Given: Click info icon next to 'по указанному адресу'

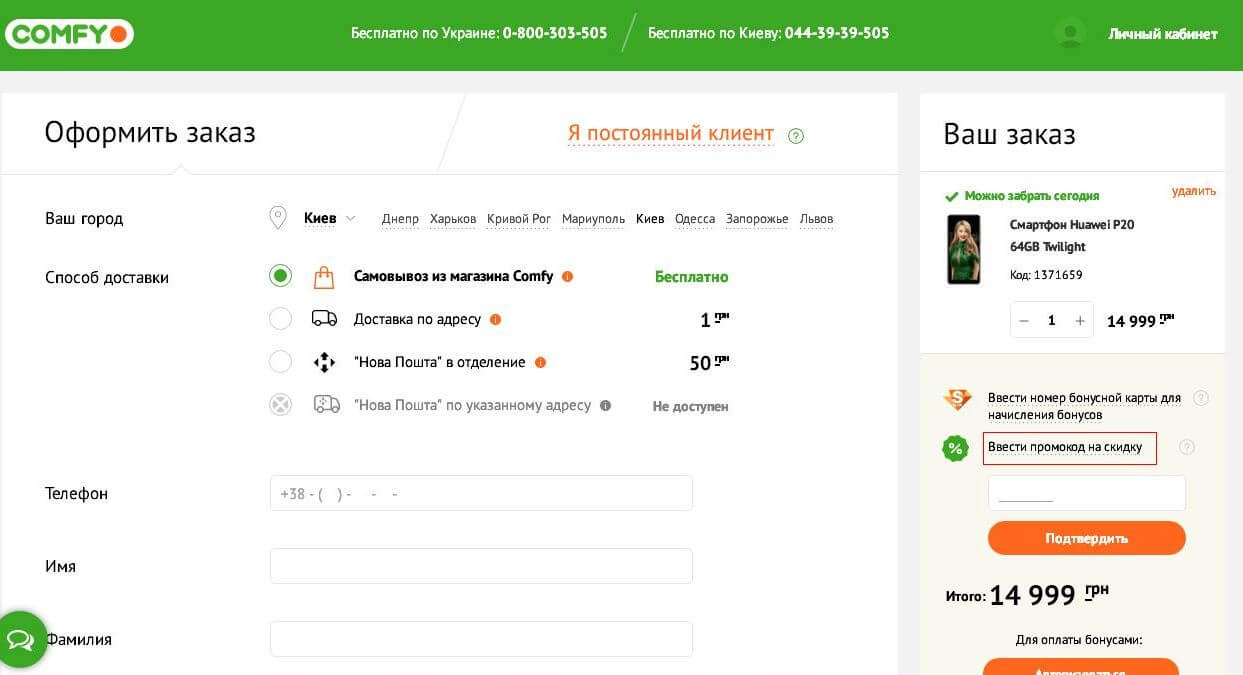Looking at the screenshot, I should 605,406.
